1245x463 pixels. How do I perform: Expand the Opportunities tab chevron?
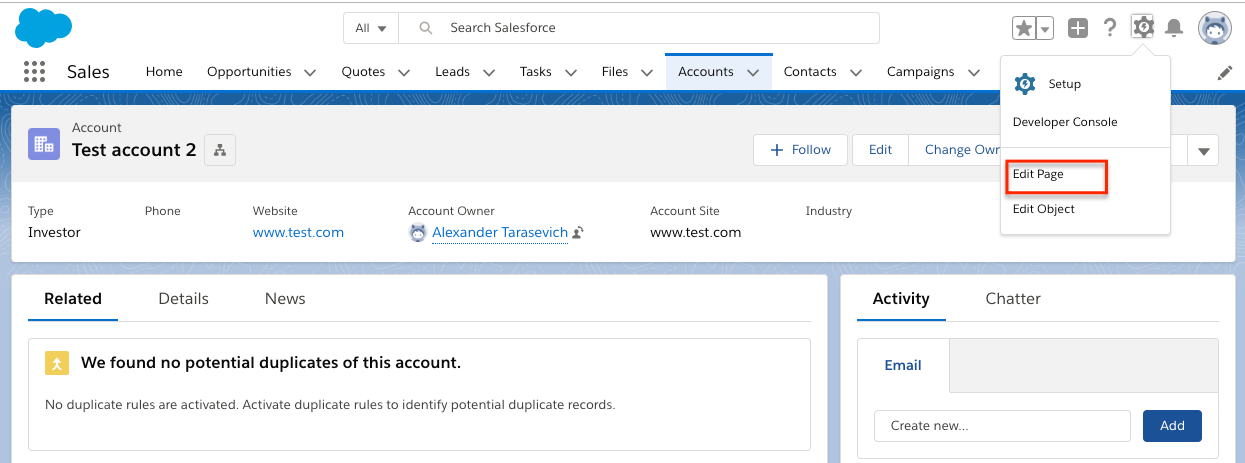[309, 73]
